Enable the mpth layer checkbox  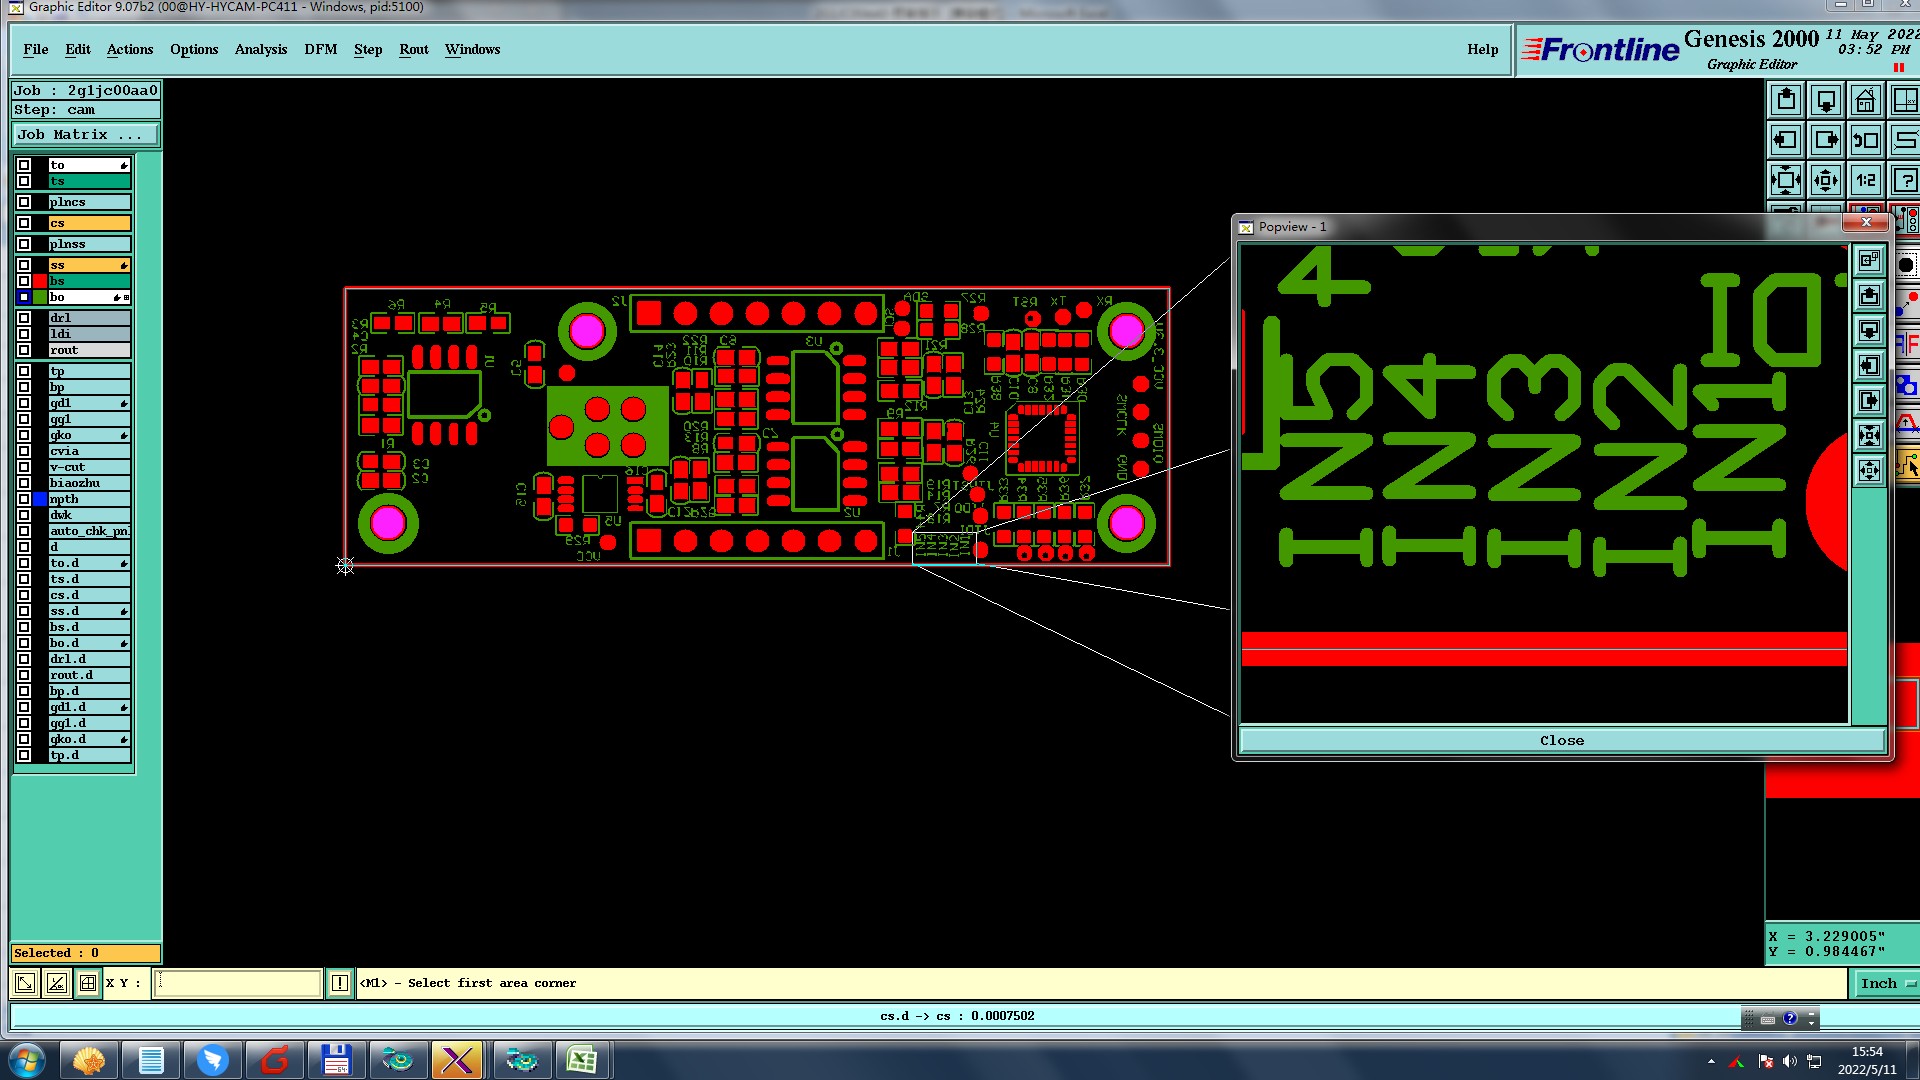24,499
